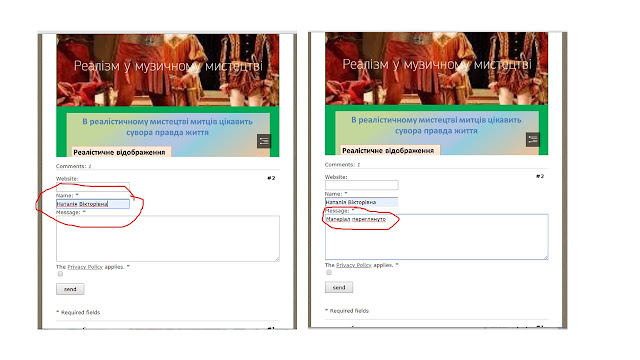
Task: Click the comment number #2 in left screenshot
Action: pos(271,178)
